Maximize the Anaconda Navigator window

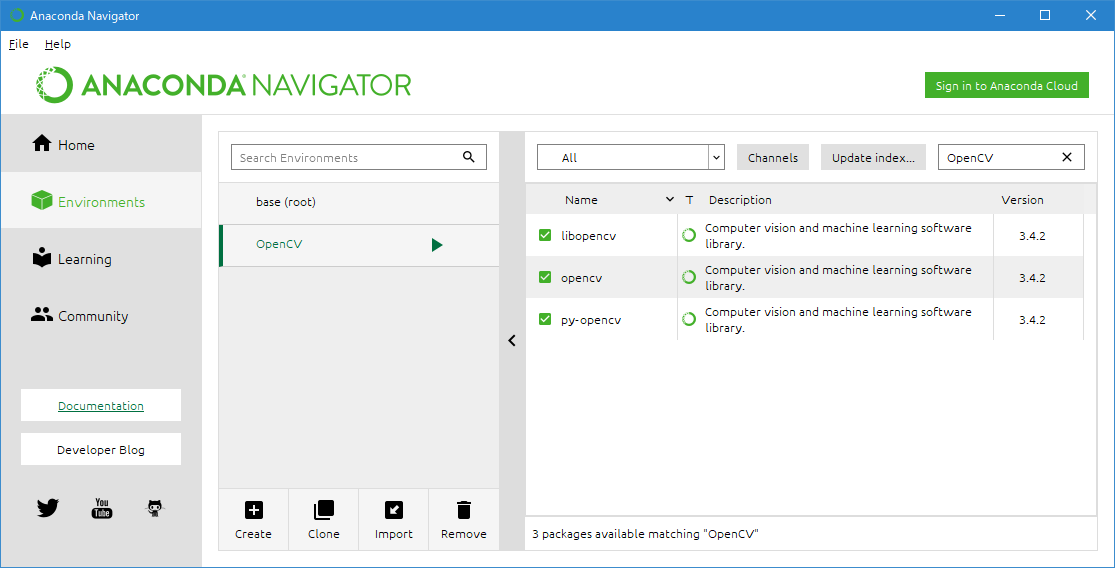point(1045,15)
